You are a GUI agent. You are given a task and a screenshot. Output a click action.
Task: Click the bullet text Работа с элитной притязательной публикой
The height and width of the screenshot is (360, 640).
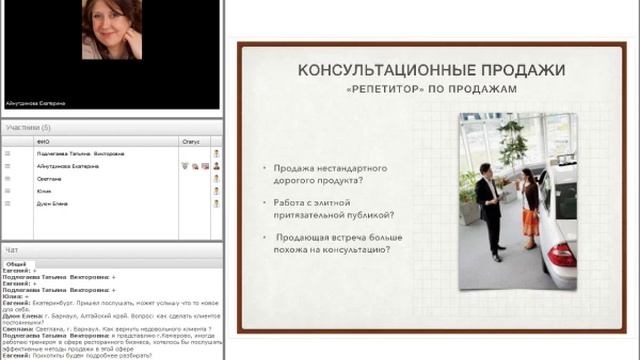pos(334,209)
